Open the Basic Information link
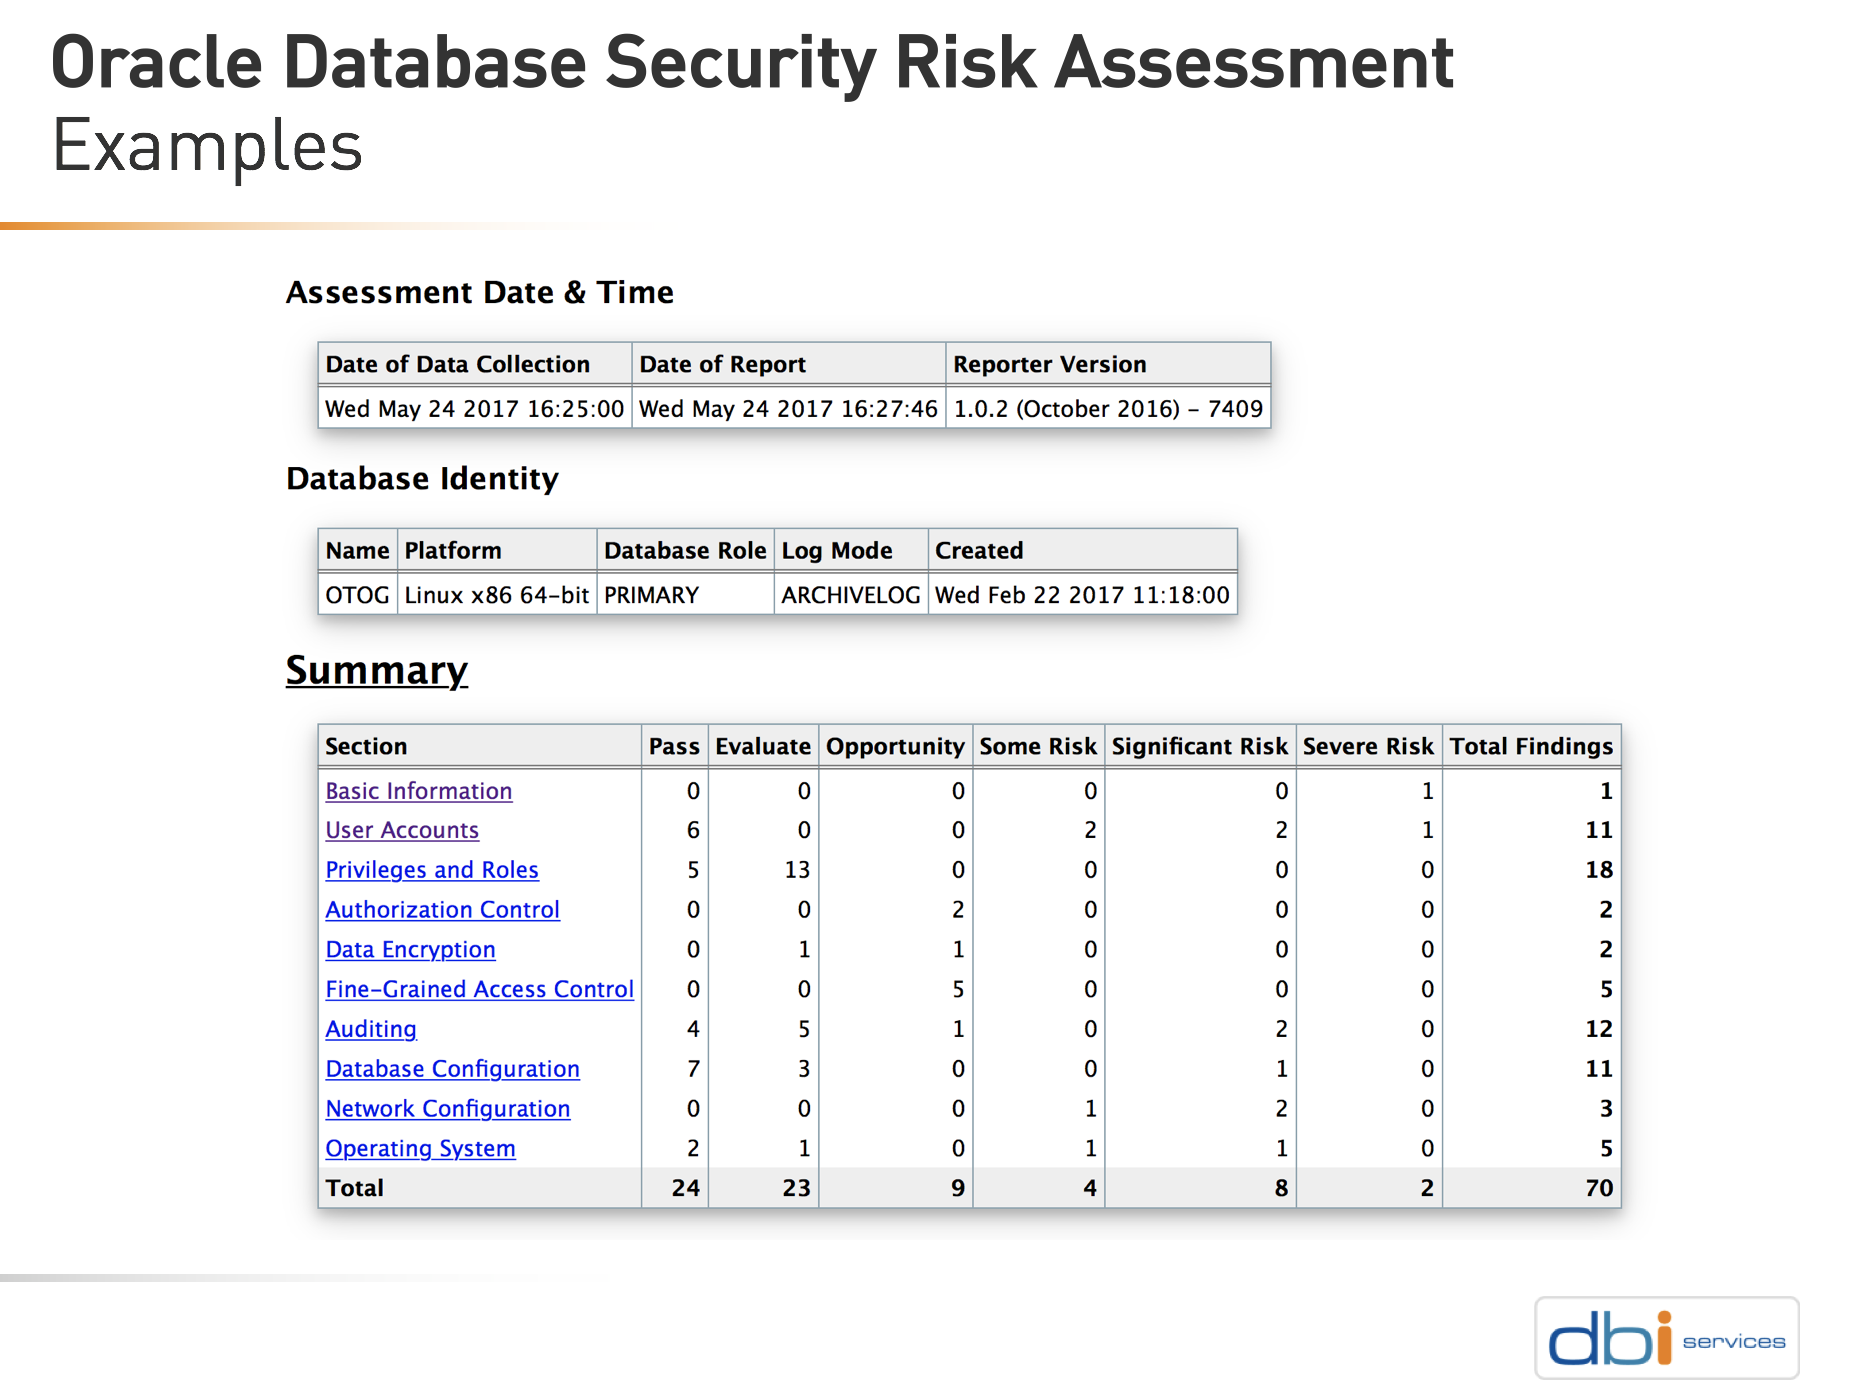This screenshot has height=1394, width=1864. click(x=418, y=791)
